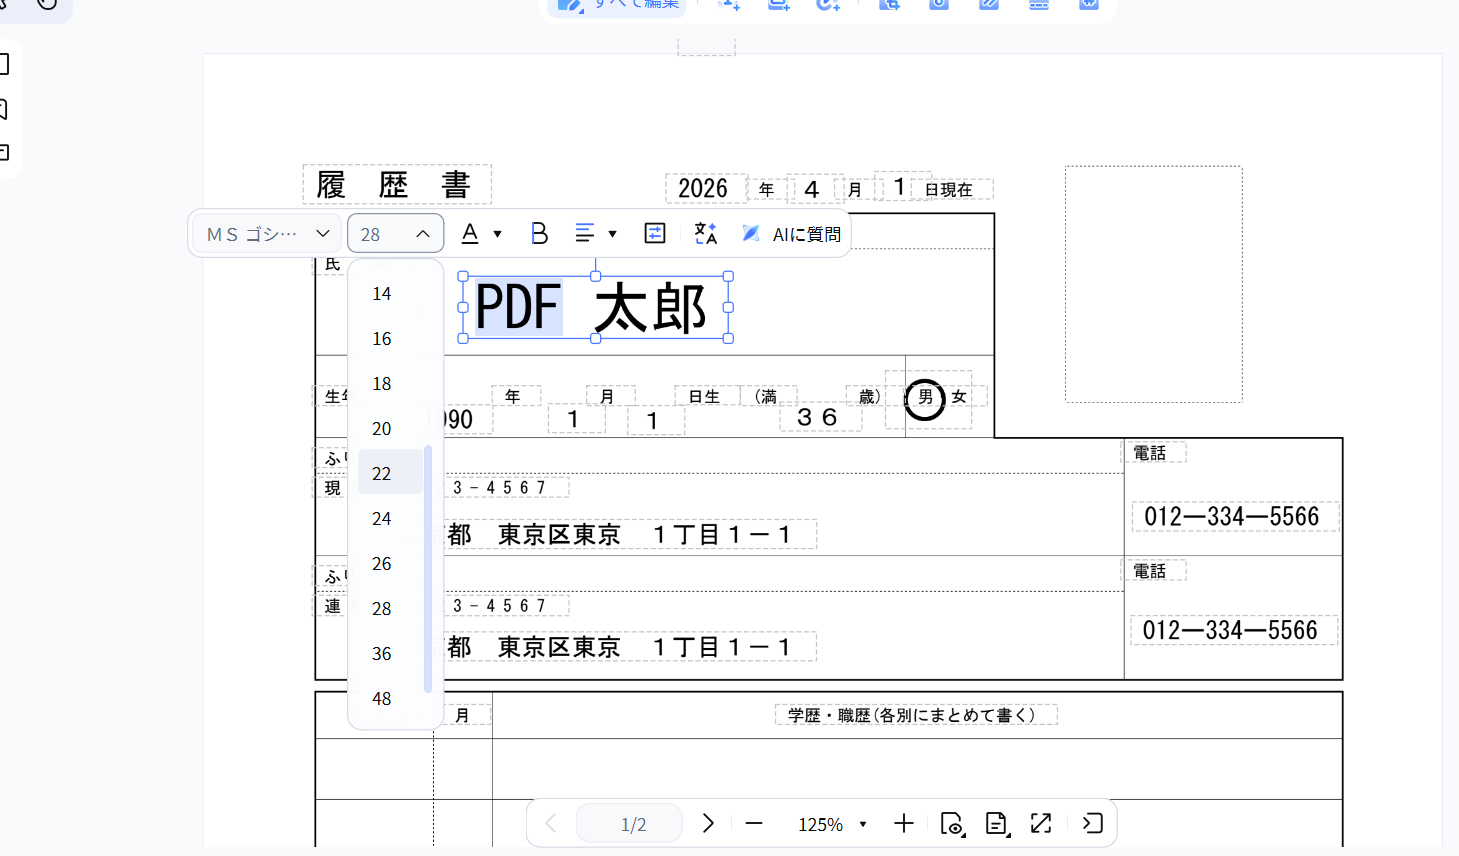Select font size 36 from the size list

point(381,653)
